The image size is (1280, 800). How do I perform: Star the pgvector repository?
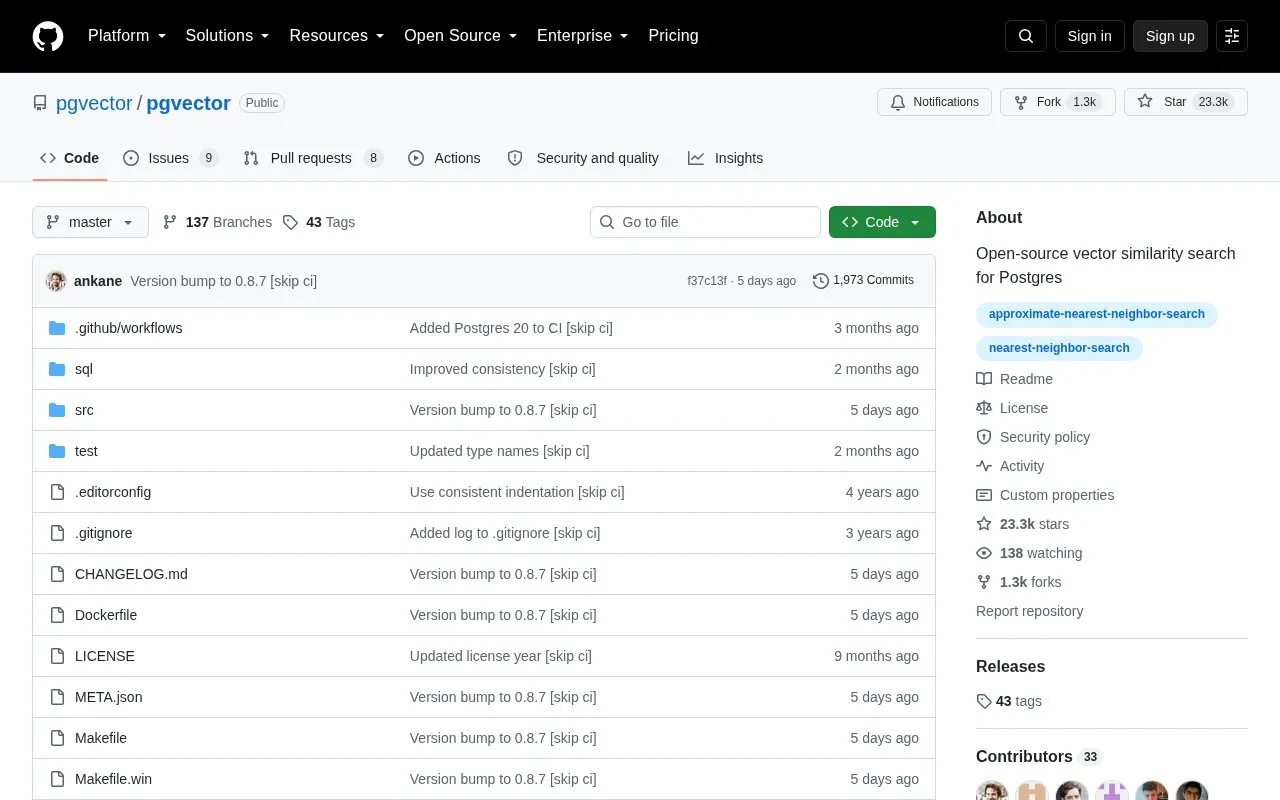click(x=1186, y=102)
